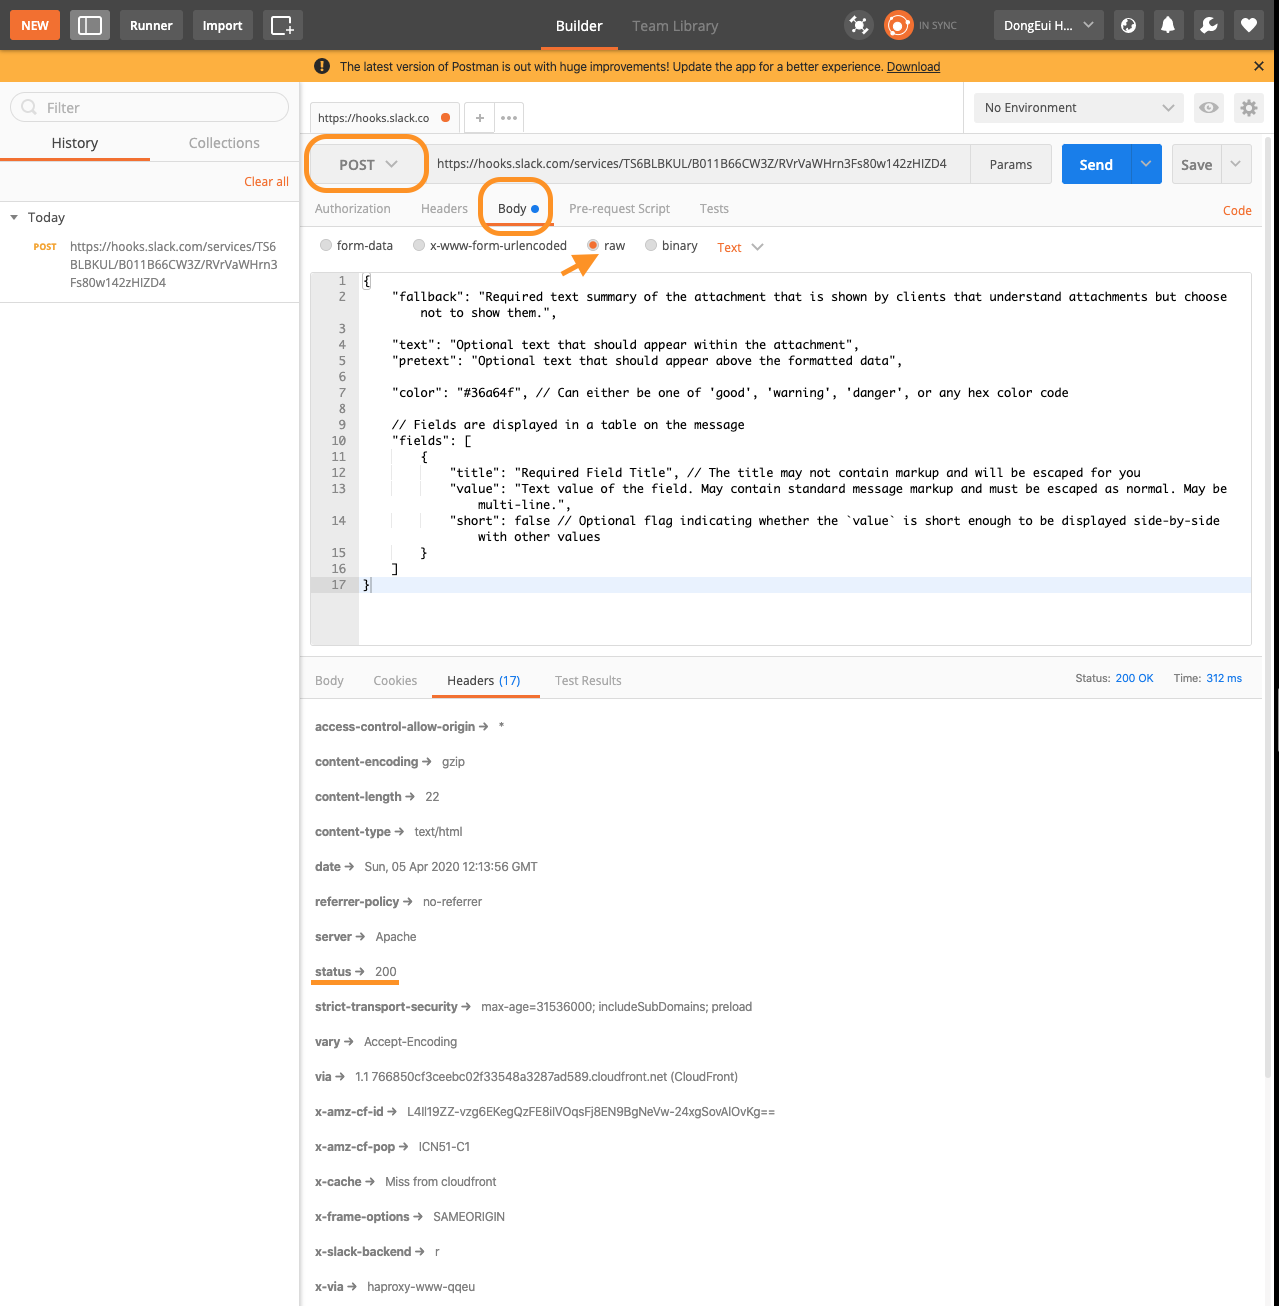
Task: Click the Import button
Action: pyautogui.click(x=222, y=25)
